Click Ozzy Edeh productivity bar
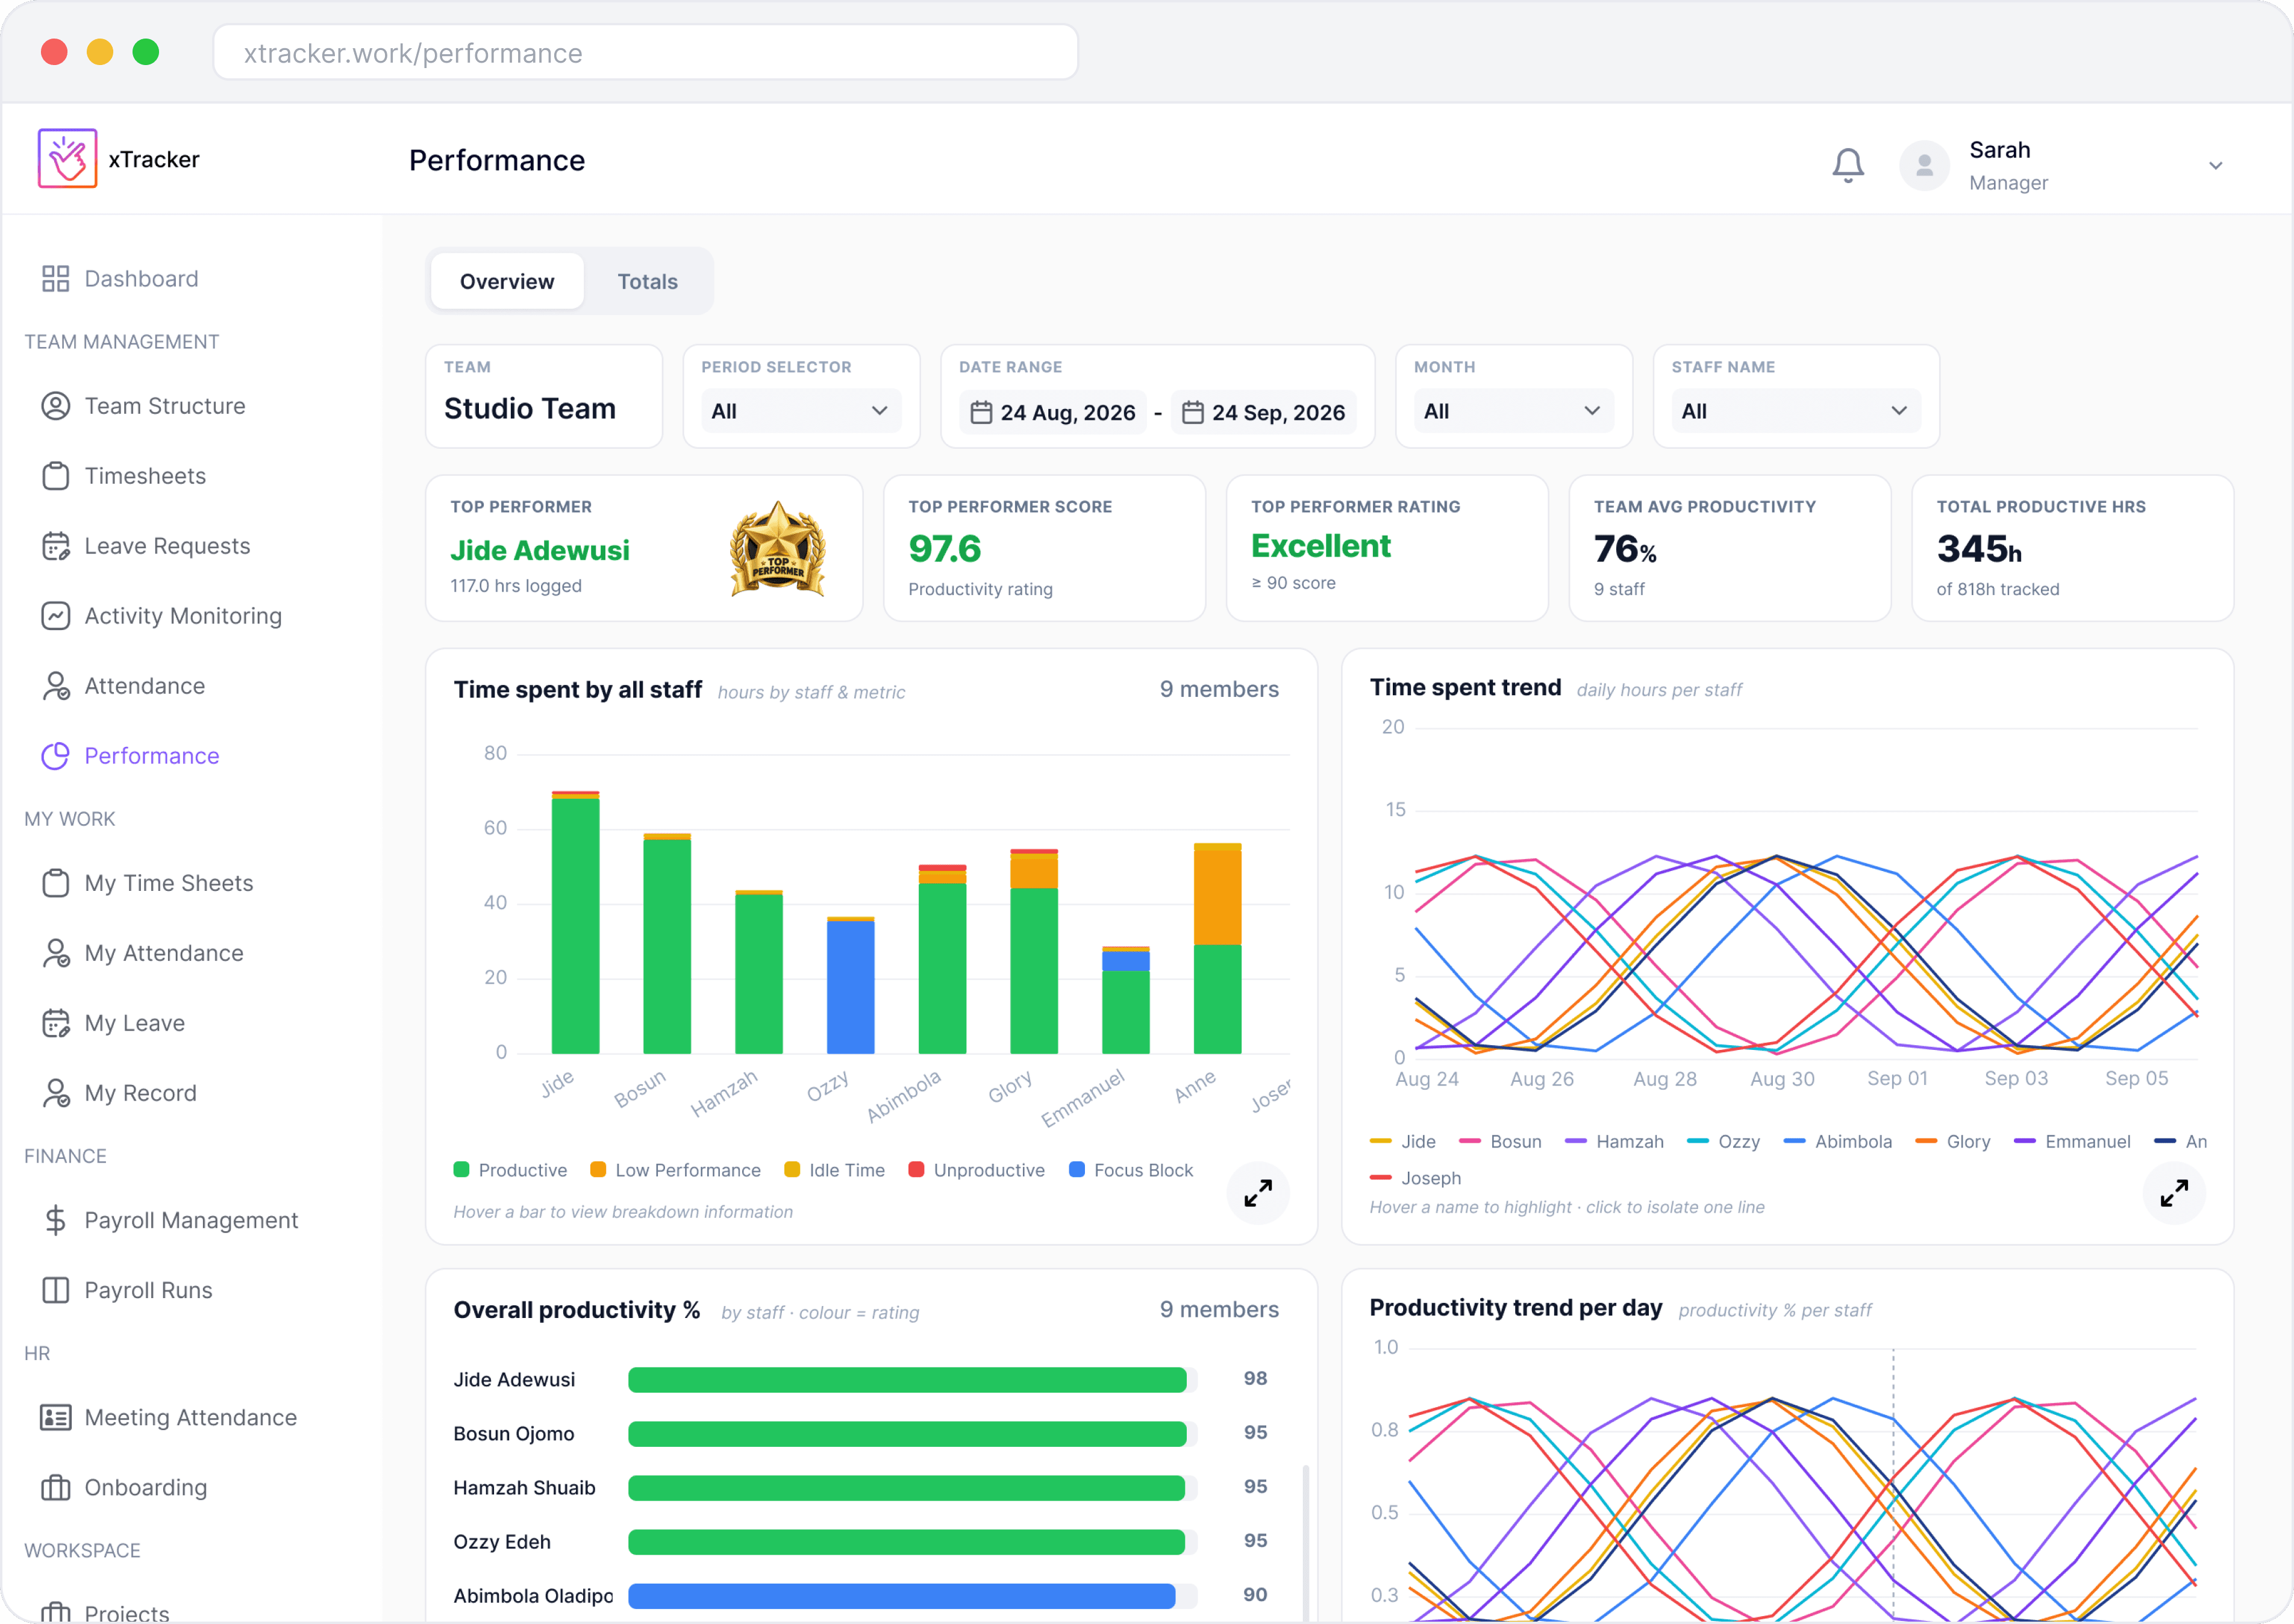The image size is (2294, 1624). pos(906,1542)
